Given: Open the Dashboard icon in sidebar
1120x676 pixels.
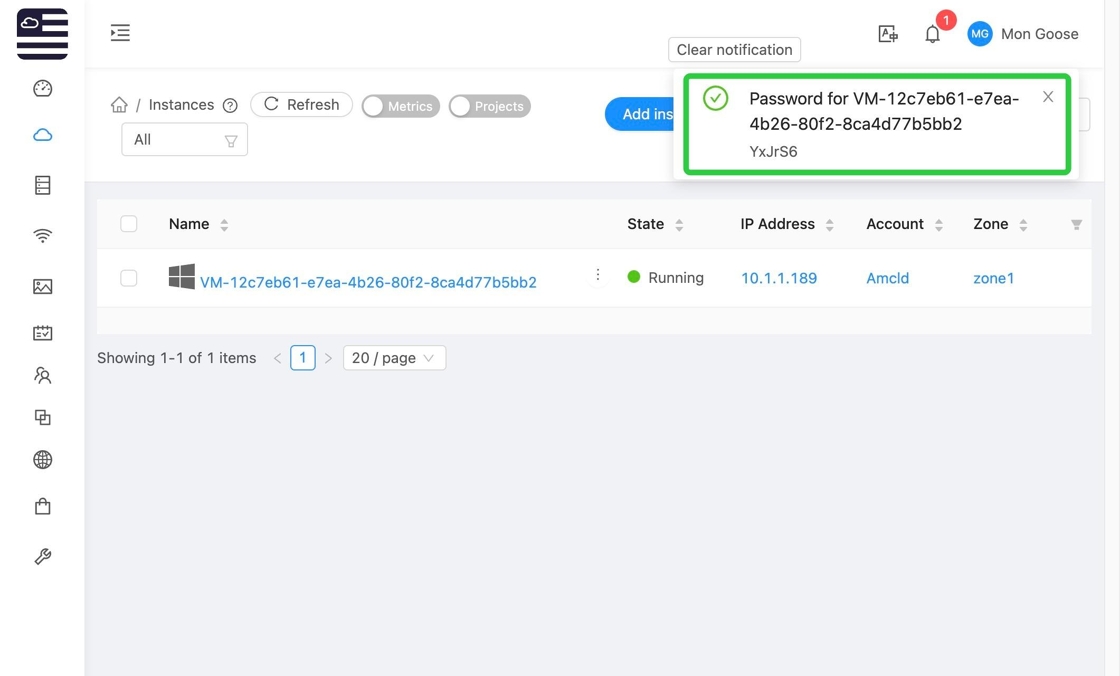Looking at the screenshot, I should coord(42,89).
